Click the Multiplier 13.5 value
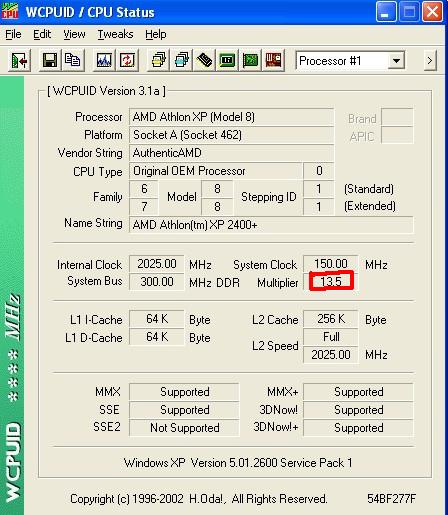 (331, 282)
